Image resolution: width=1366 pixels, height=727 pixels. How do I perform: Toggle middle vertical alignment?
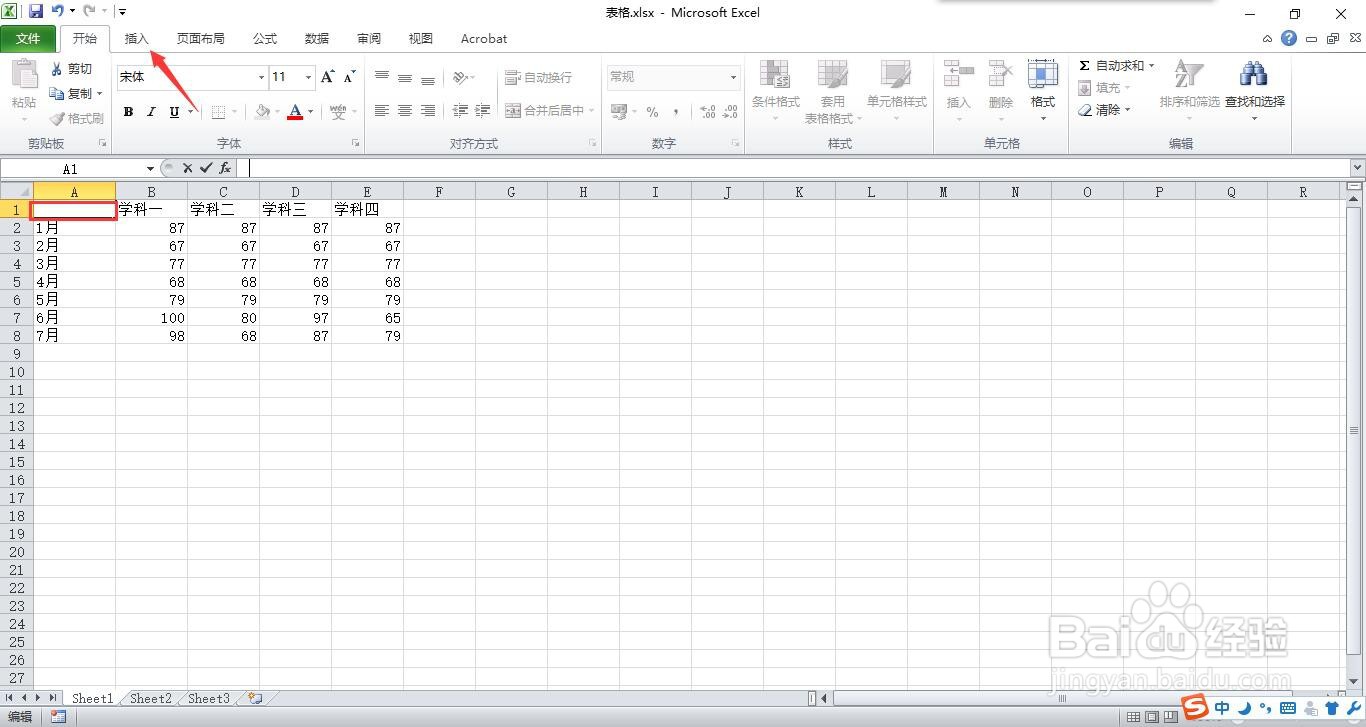[405, 77]
